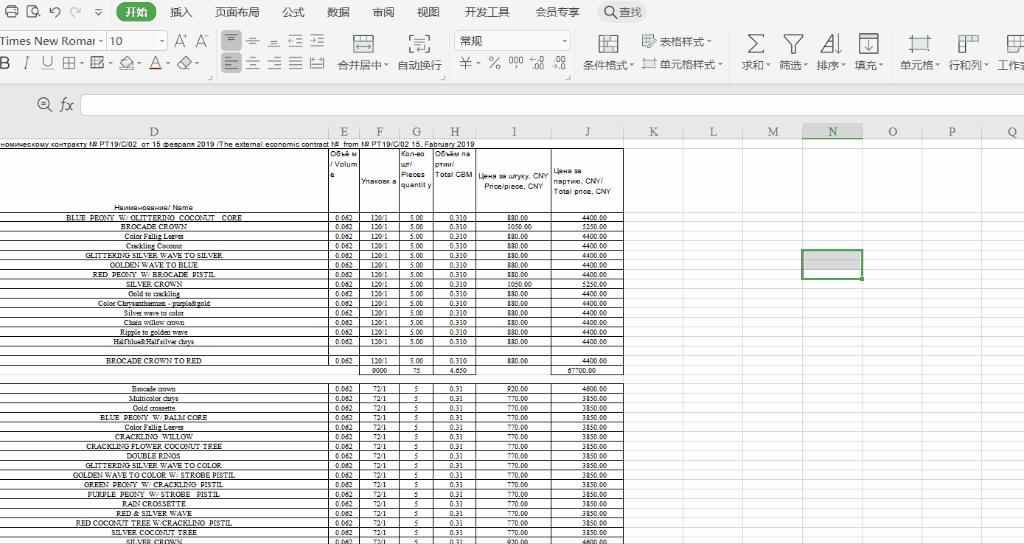Apply percent style with the % icon
This screenshot has height=544, width=1024.
495,63
